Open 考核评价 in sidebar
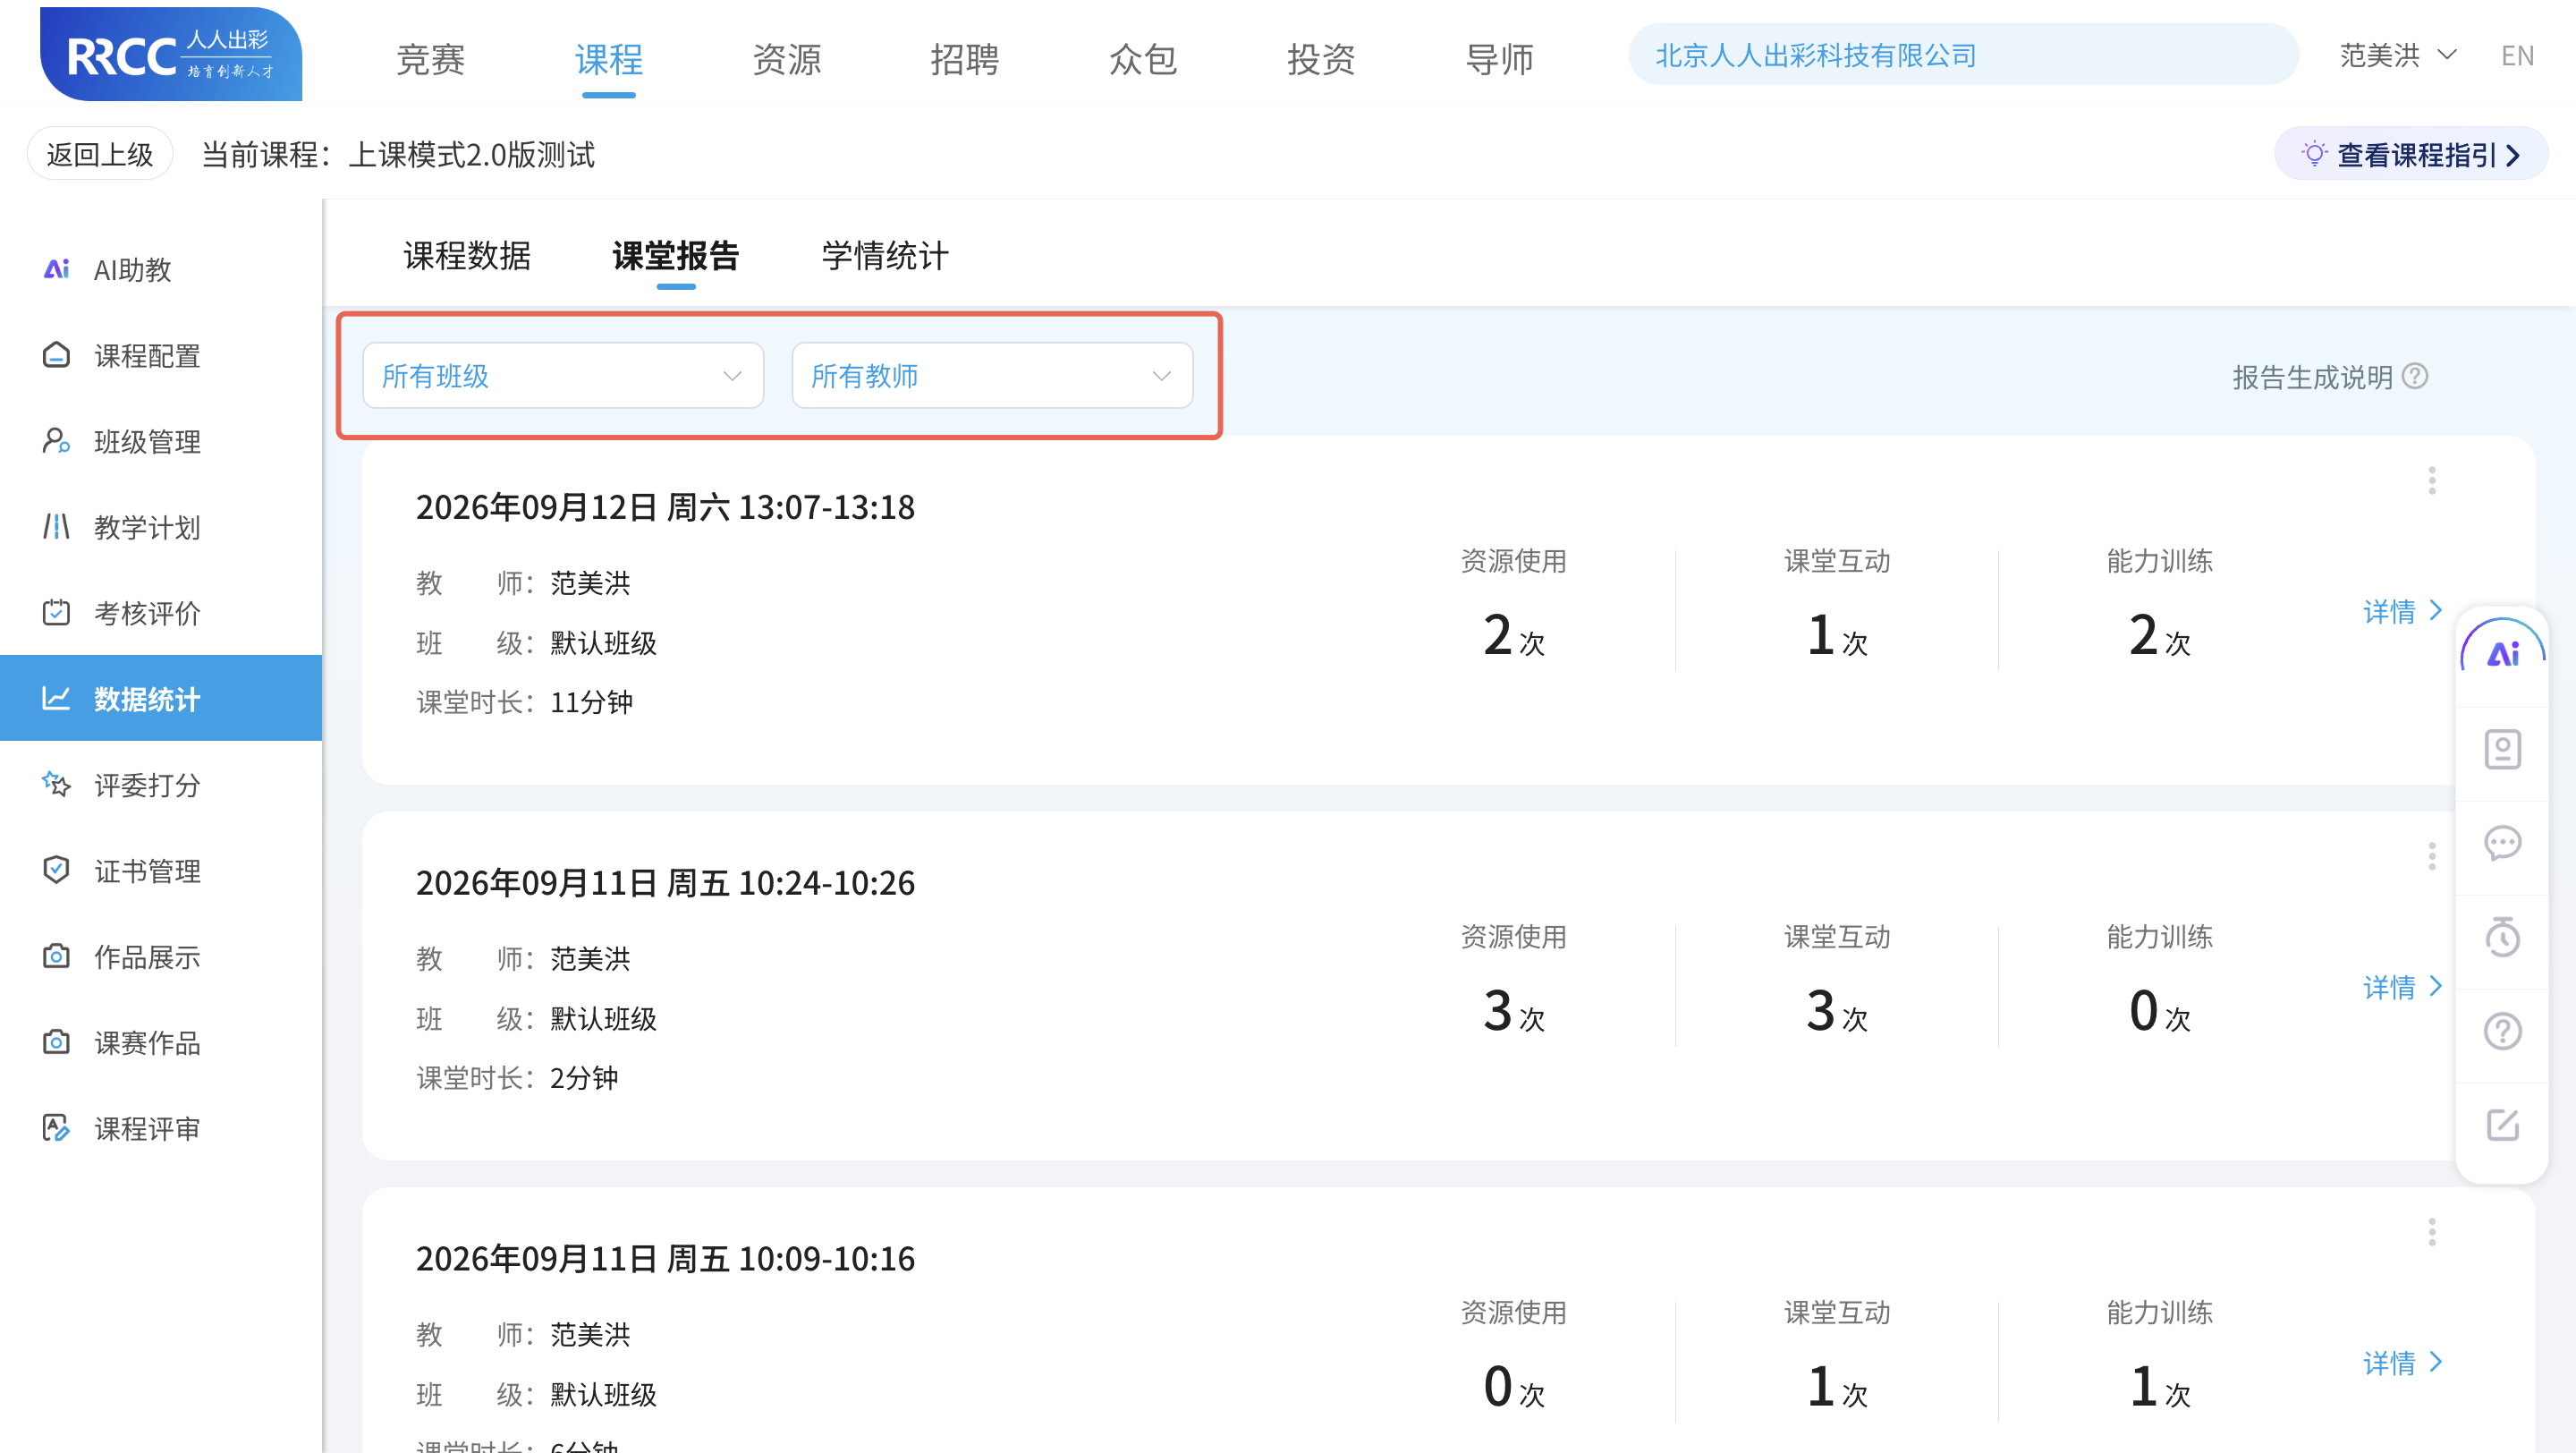The image size is (2576, 1453). point(160,613)
